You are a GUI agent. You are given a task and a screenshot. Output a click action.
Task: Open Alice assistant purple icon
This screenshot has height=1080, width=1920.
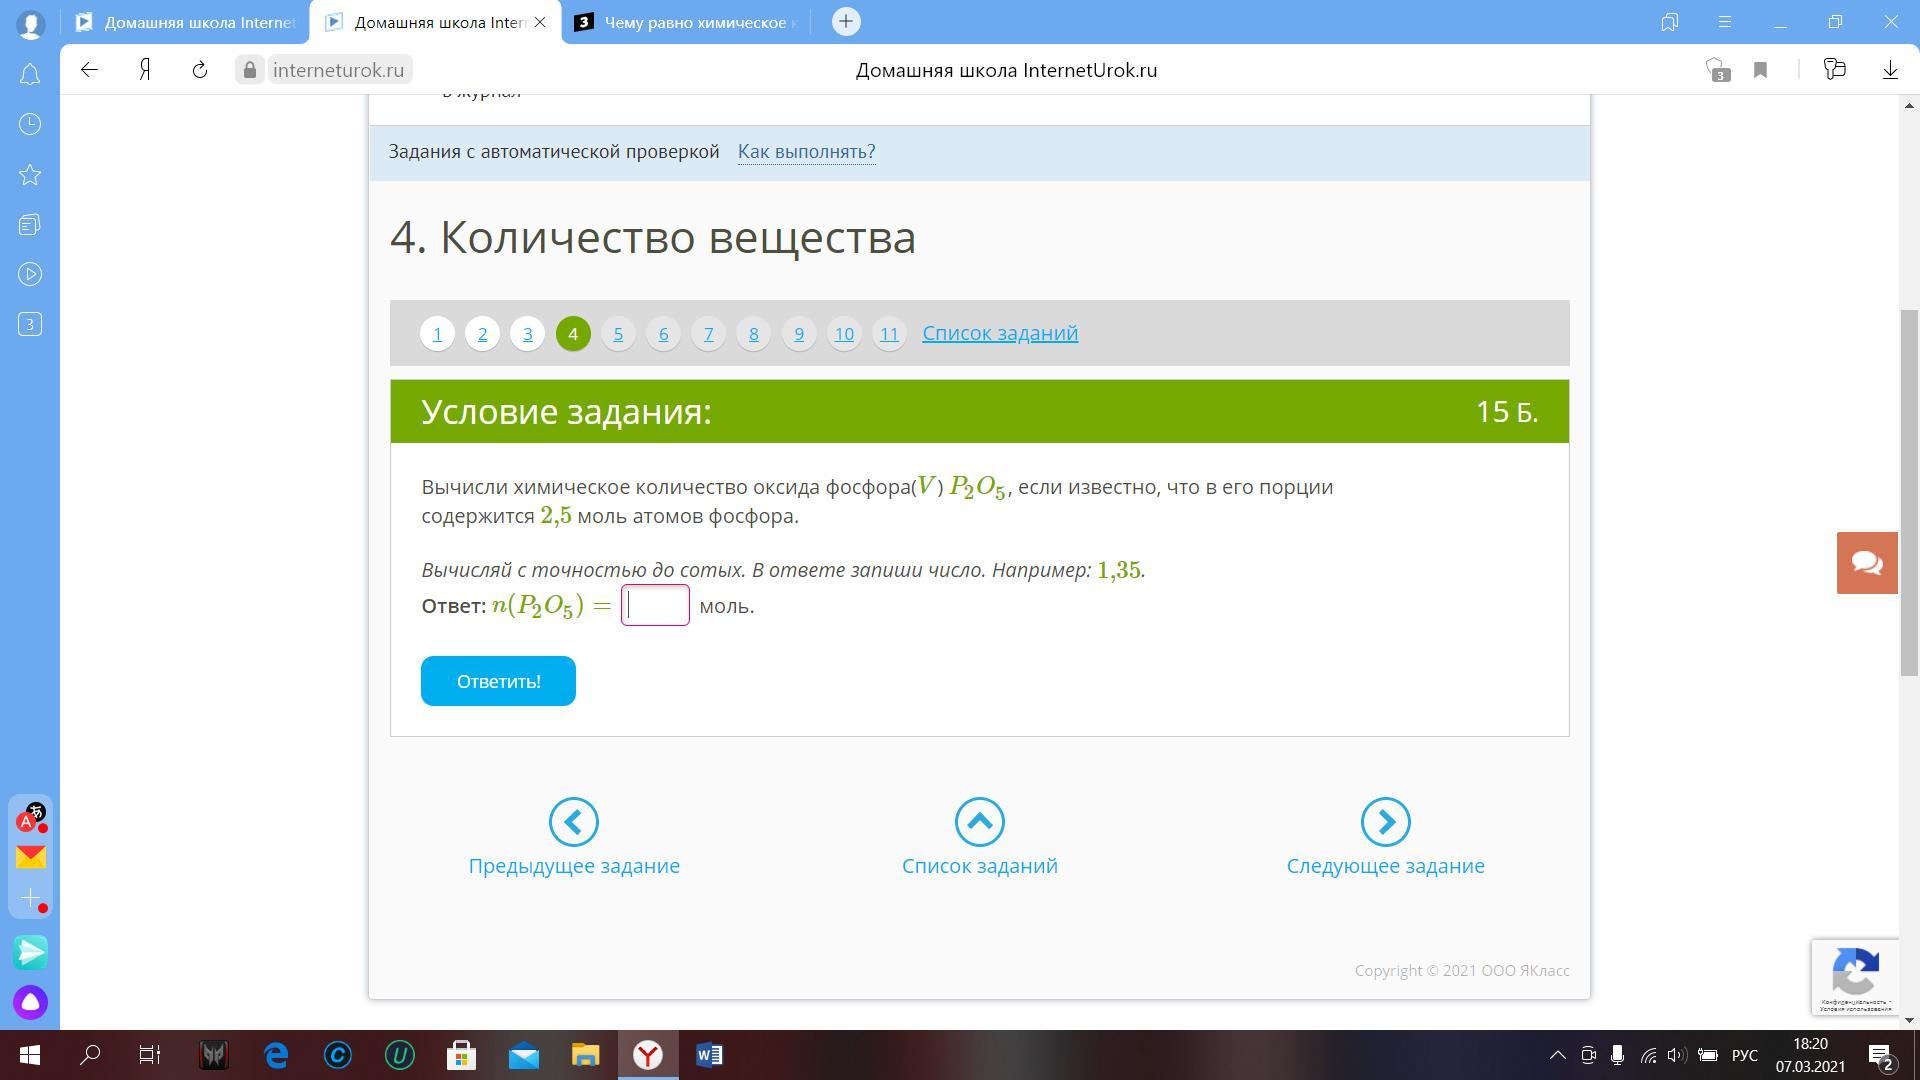point(30,1002)
